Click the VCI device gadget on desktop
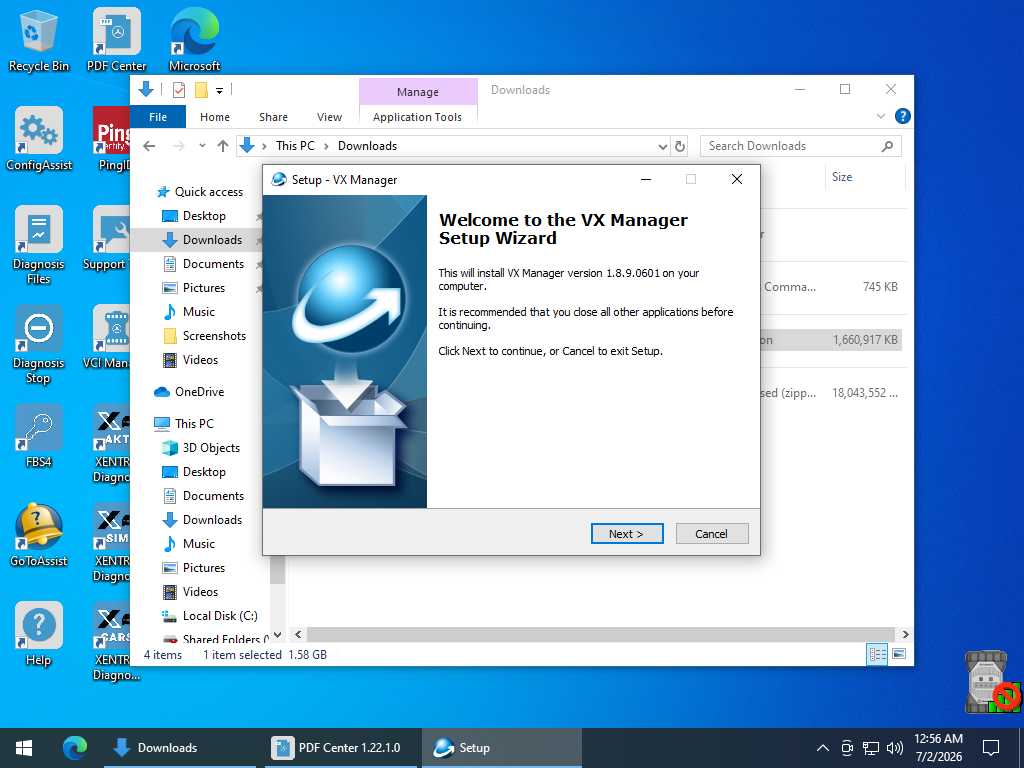The image size is (1024, 768). [991, 682]
